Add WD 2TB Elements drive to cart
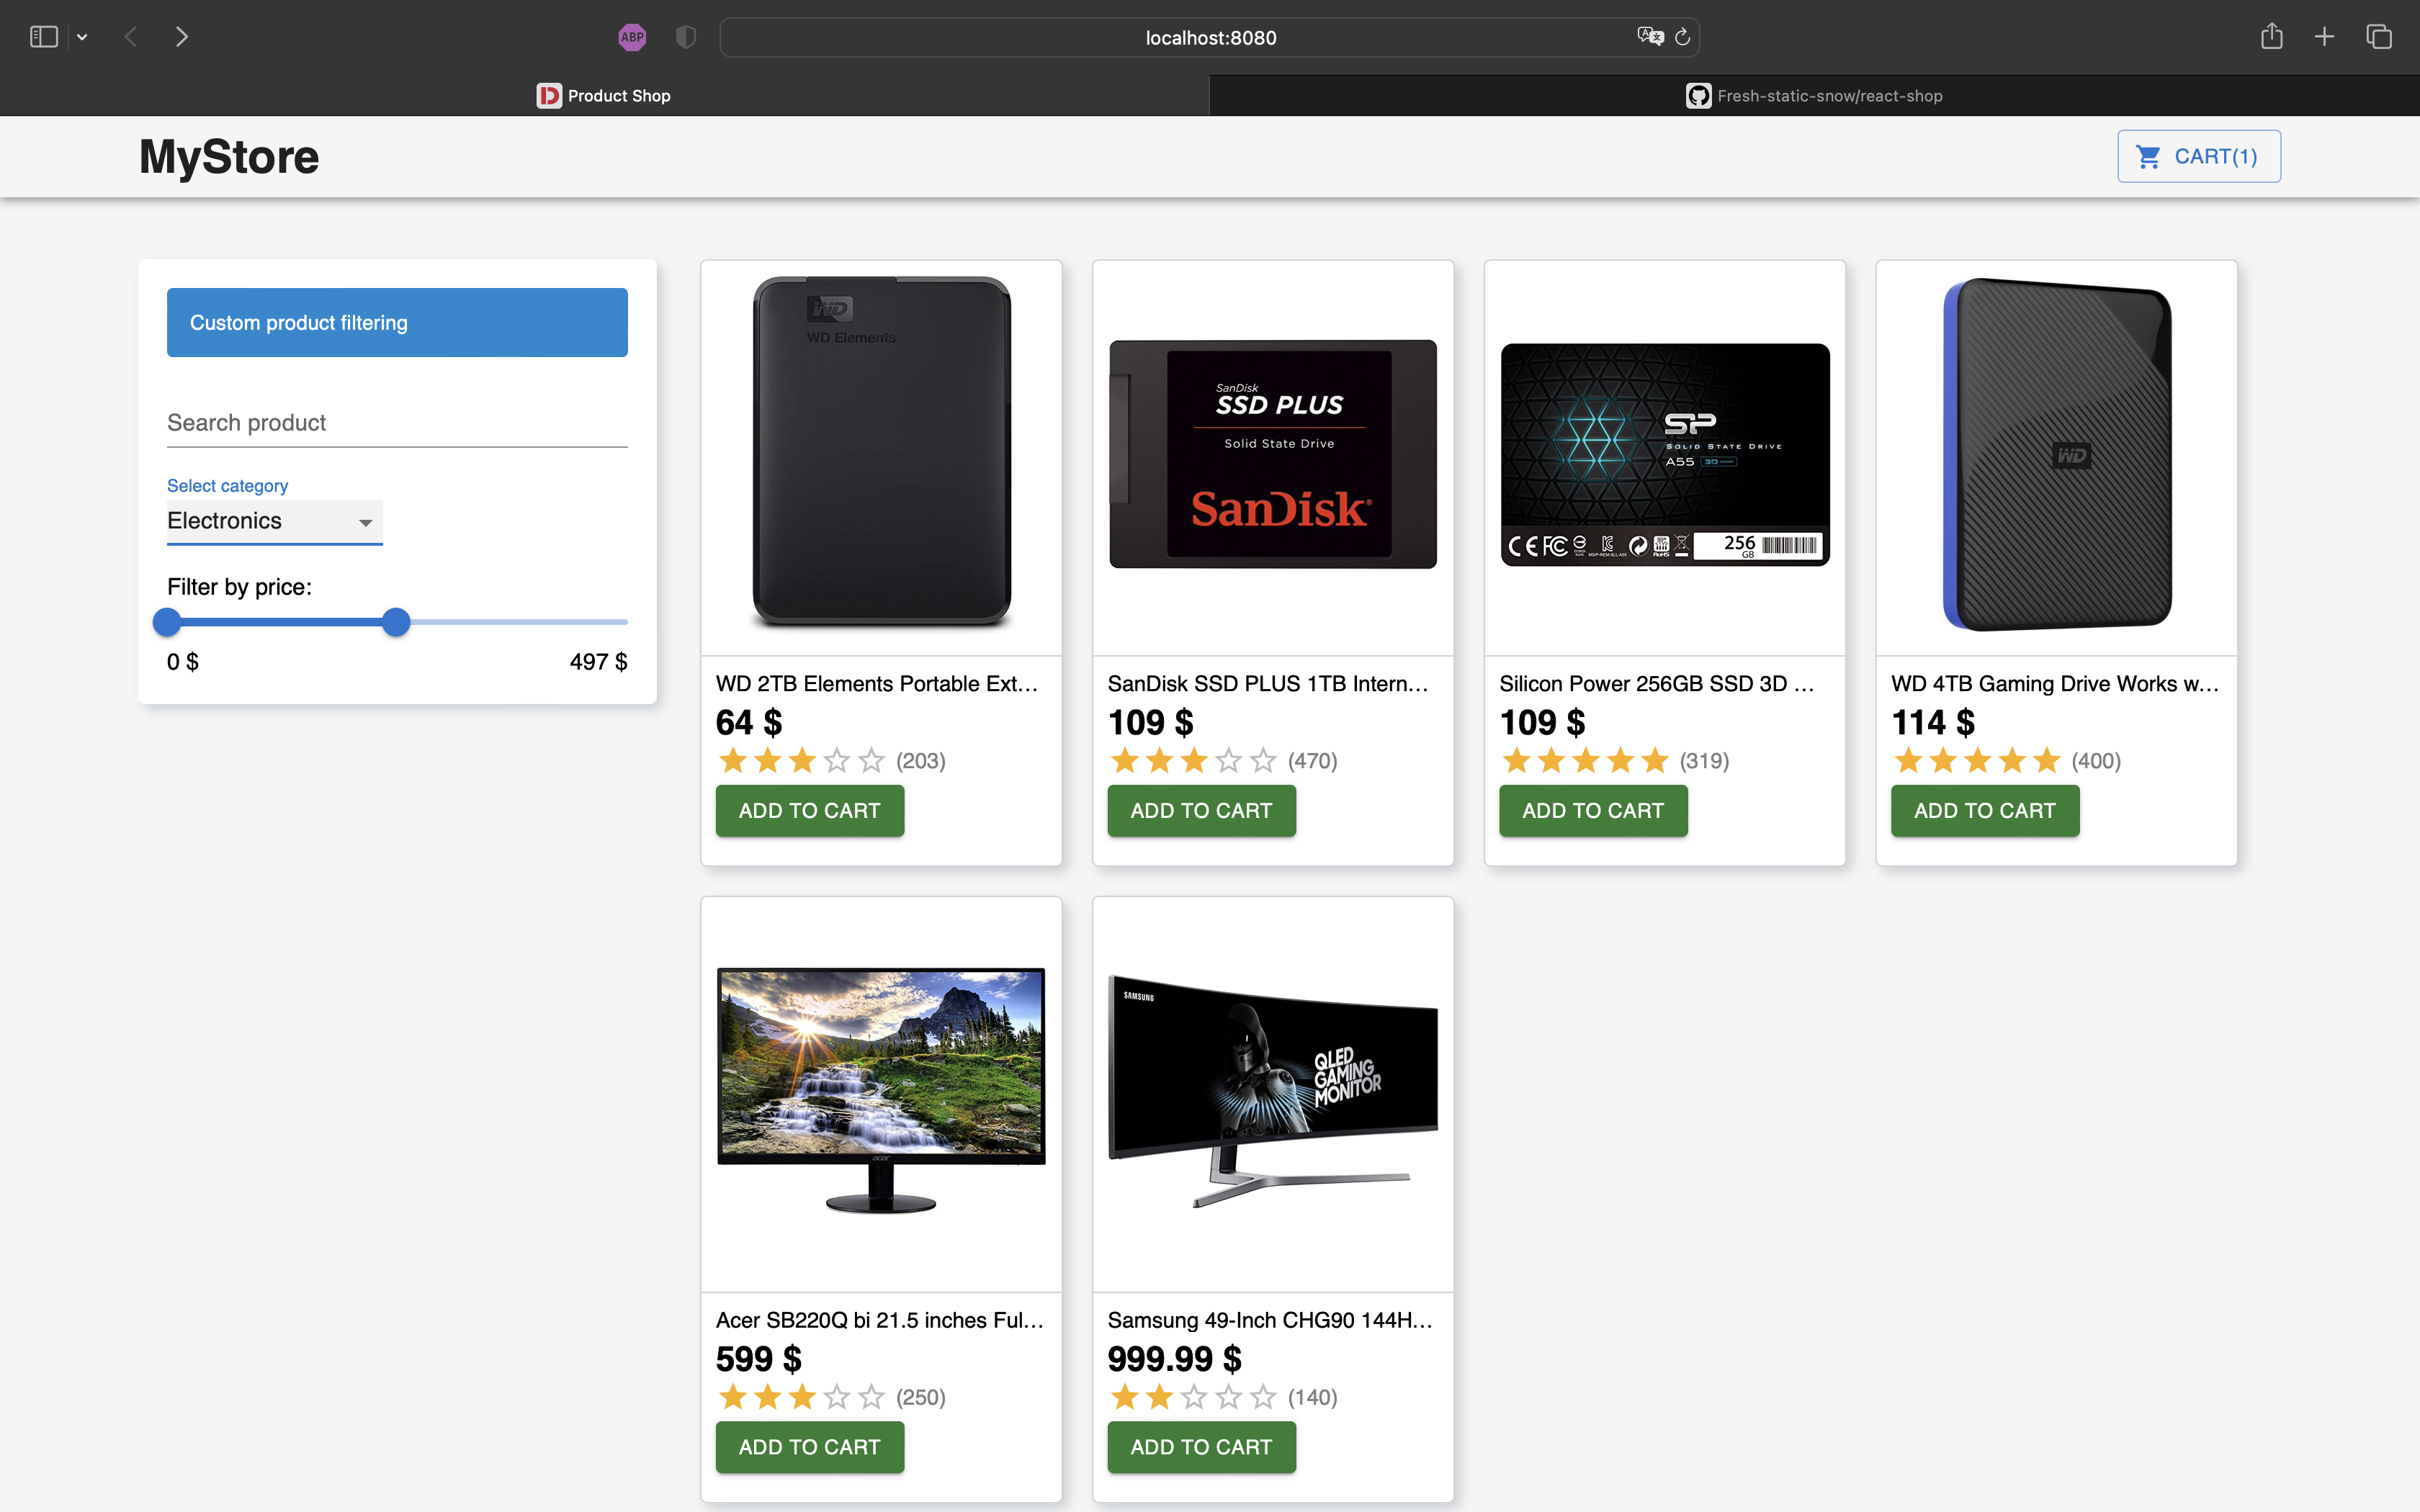 pos(809,811)
